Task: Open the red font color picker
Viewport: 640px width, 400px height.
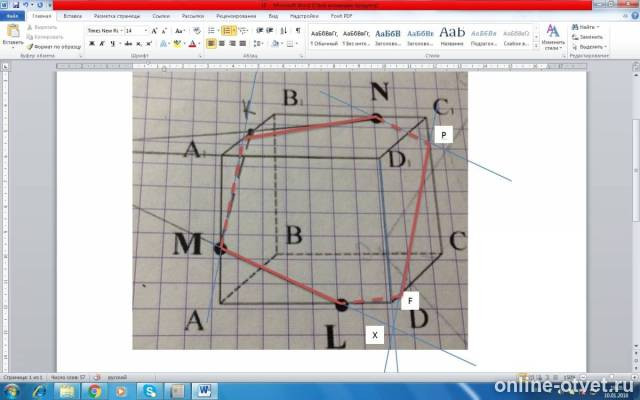Action: pyautogui.click(x=194, y=44)
